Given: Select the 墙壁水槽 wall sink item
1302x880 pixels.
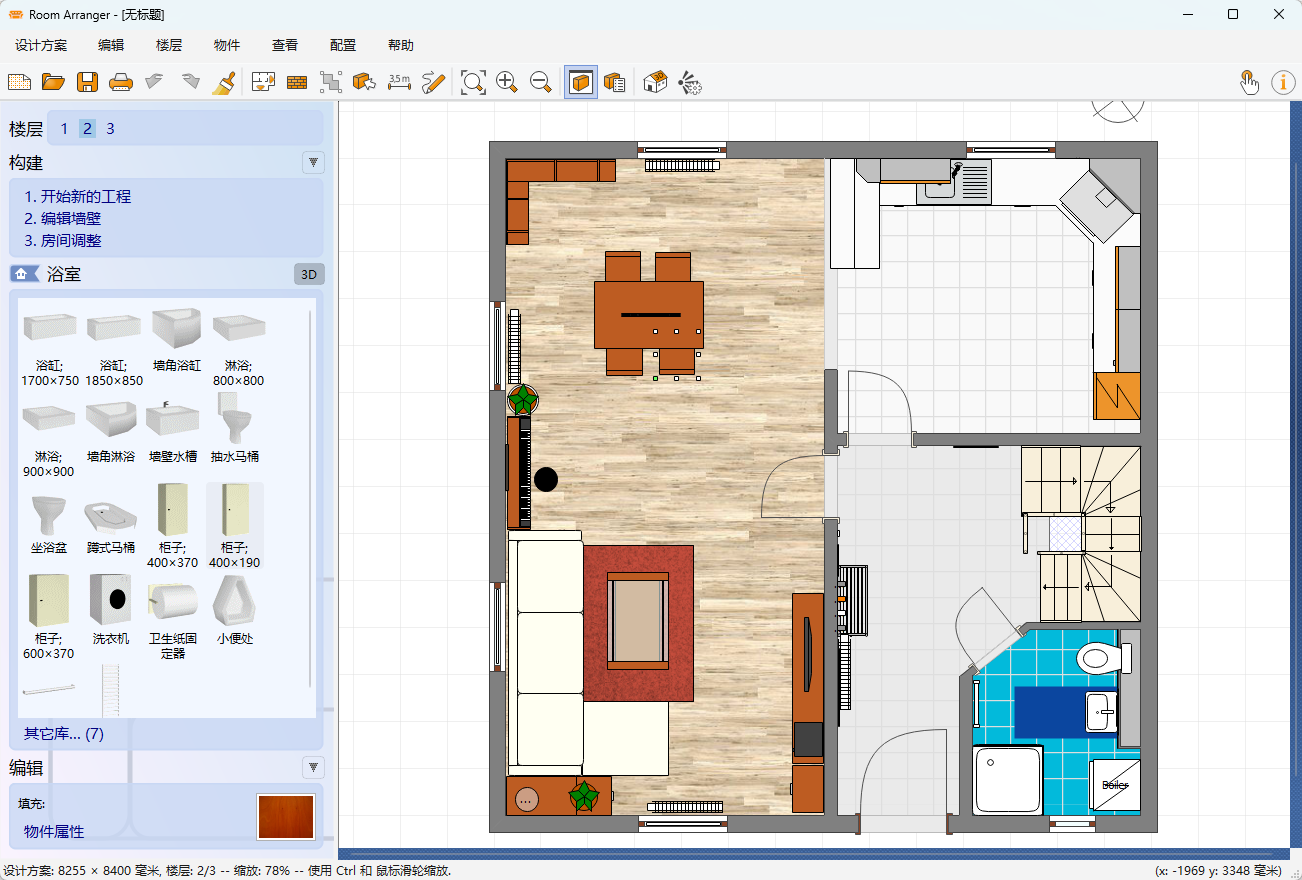Looking at the screenshot, I should tap(173, 431).
